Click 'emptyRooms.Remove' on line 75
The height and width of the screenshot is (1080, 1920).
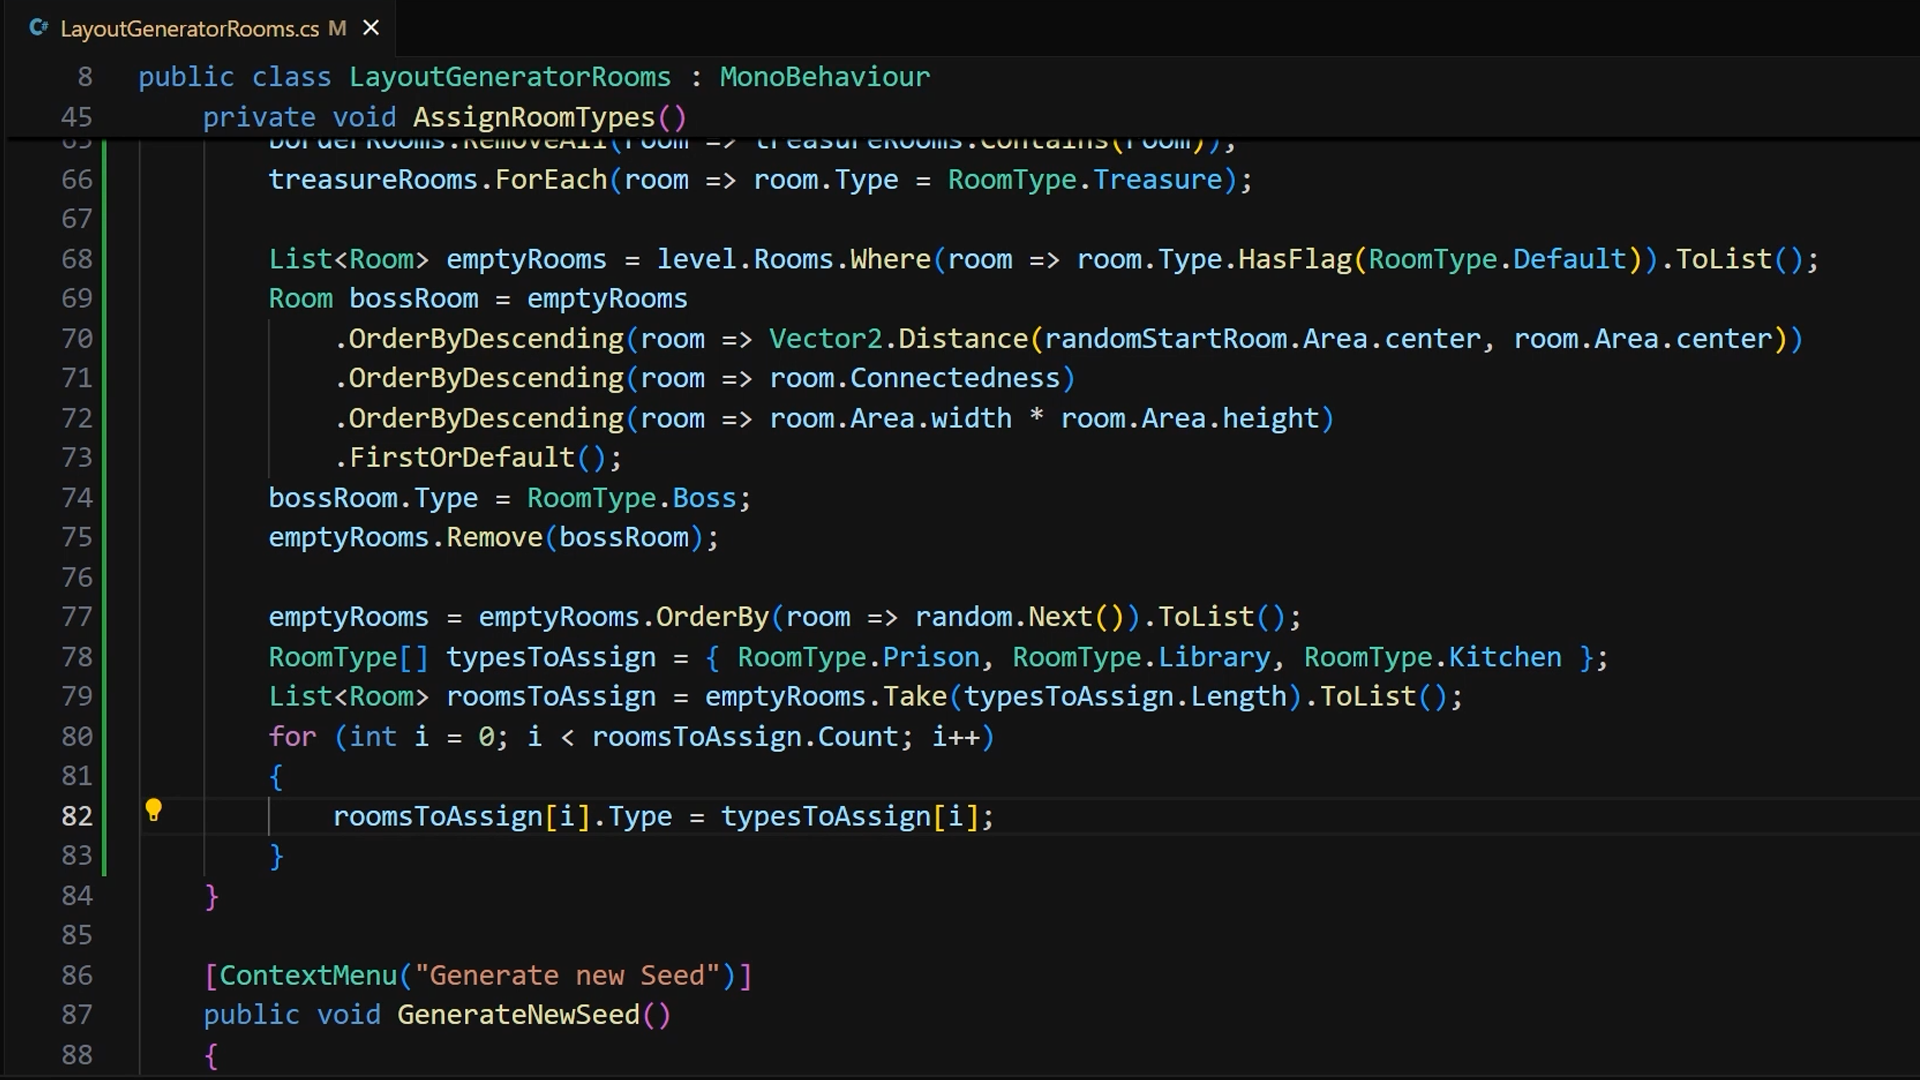pos(405,538)
